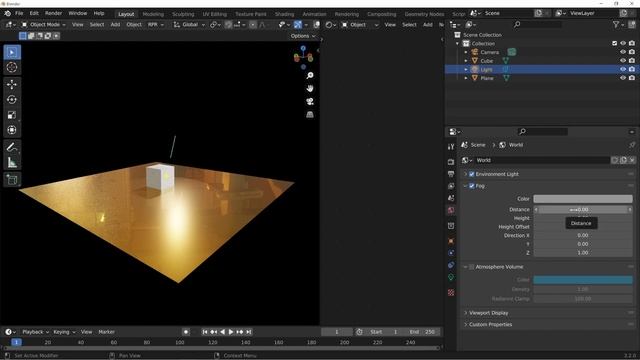Screen dimensions: 640x360
Task: Hide the Plane with its eye icon
Action: (623, 78)
